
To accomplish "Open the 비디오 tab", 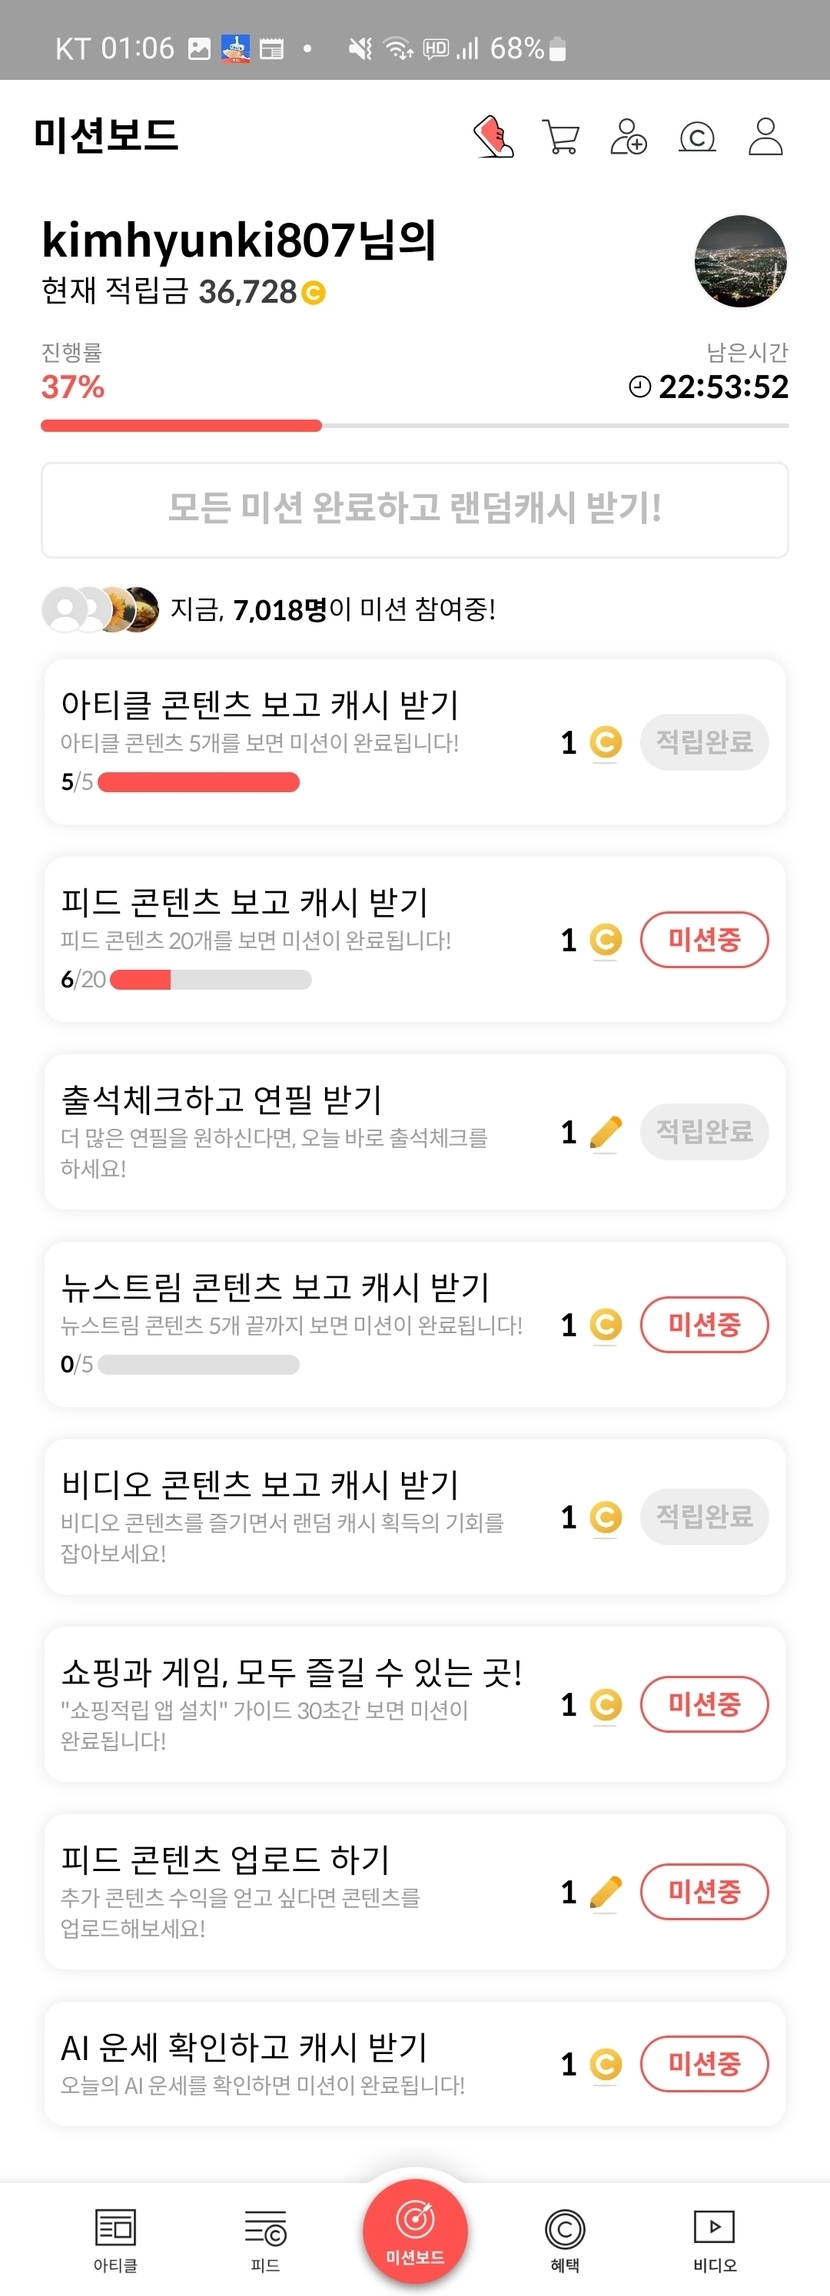I will click(x=715, y=2238).
